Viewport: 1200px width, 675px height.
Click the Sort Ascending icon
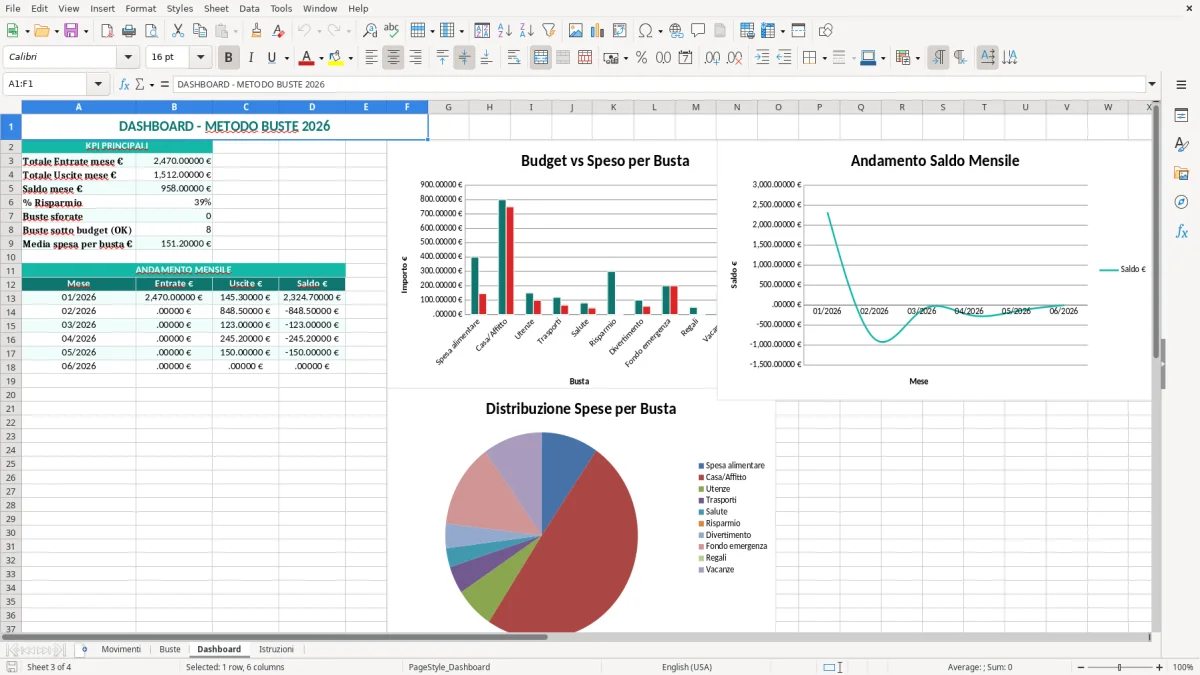pyautogui.click(x=505, y=31)
